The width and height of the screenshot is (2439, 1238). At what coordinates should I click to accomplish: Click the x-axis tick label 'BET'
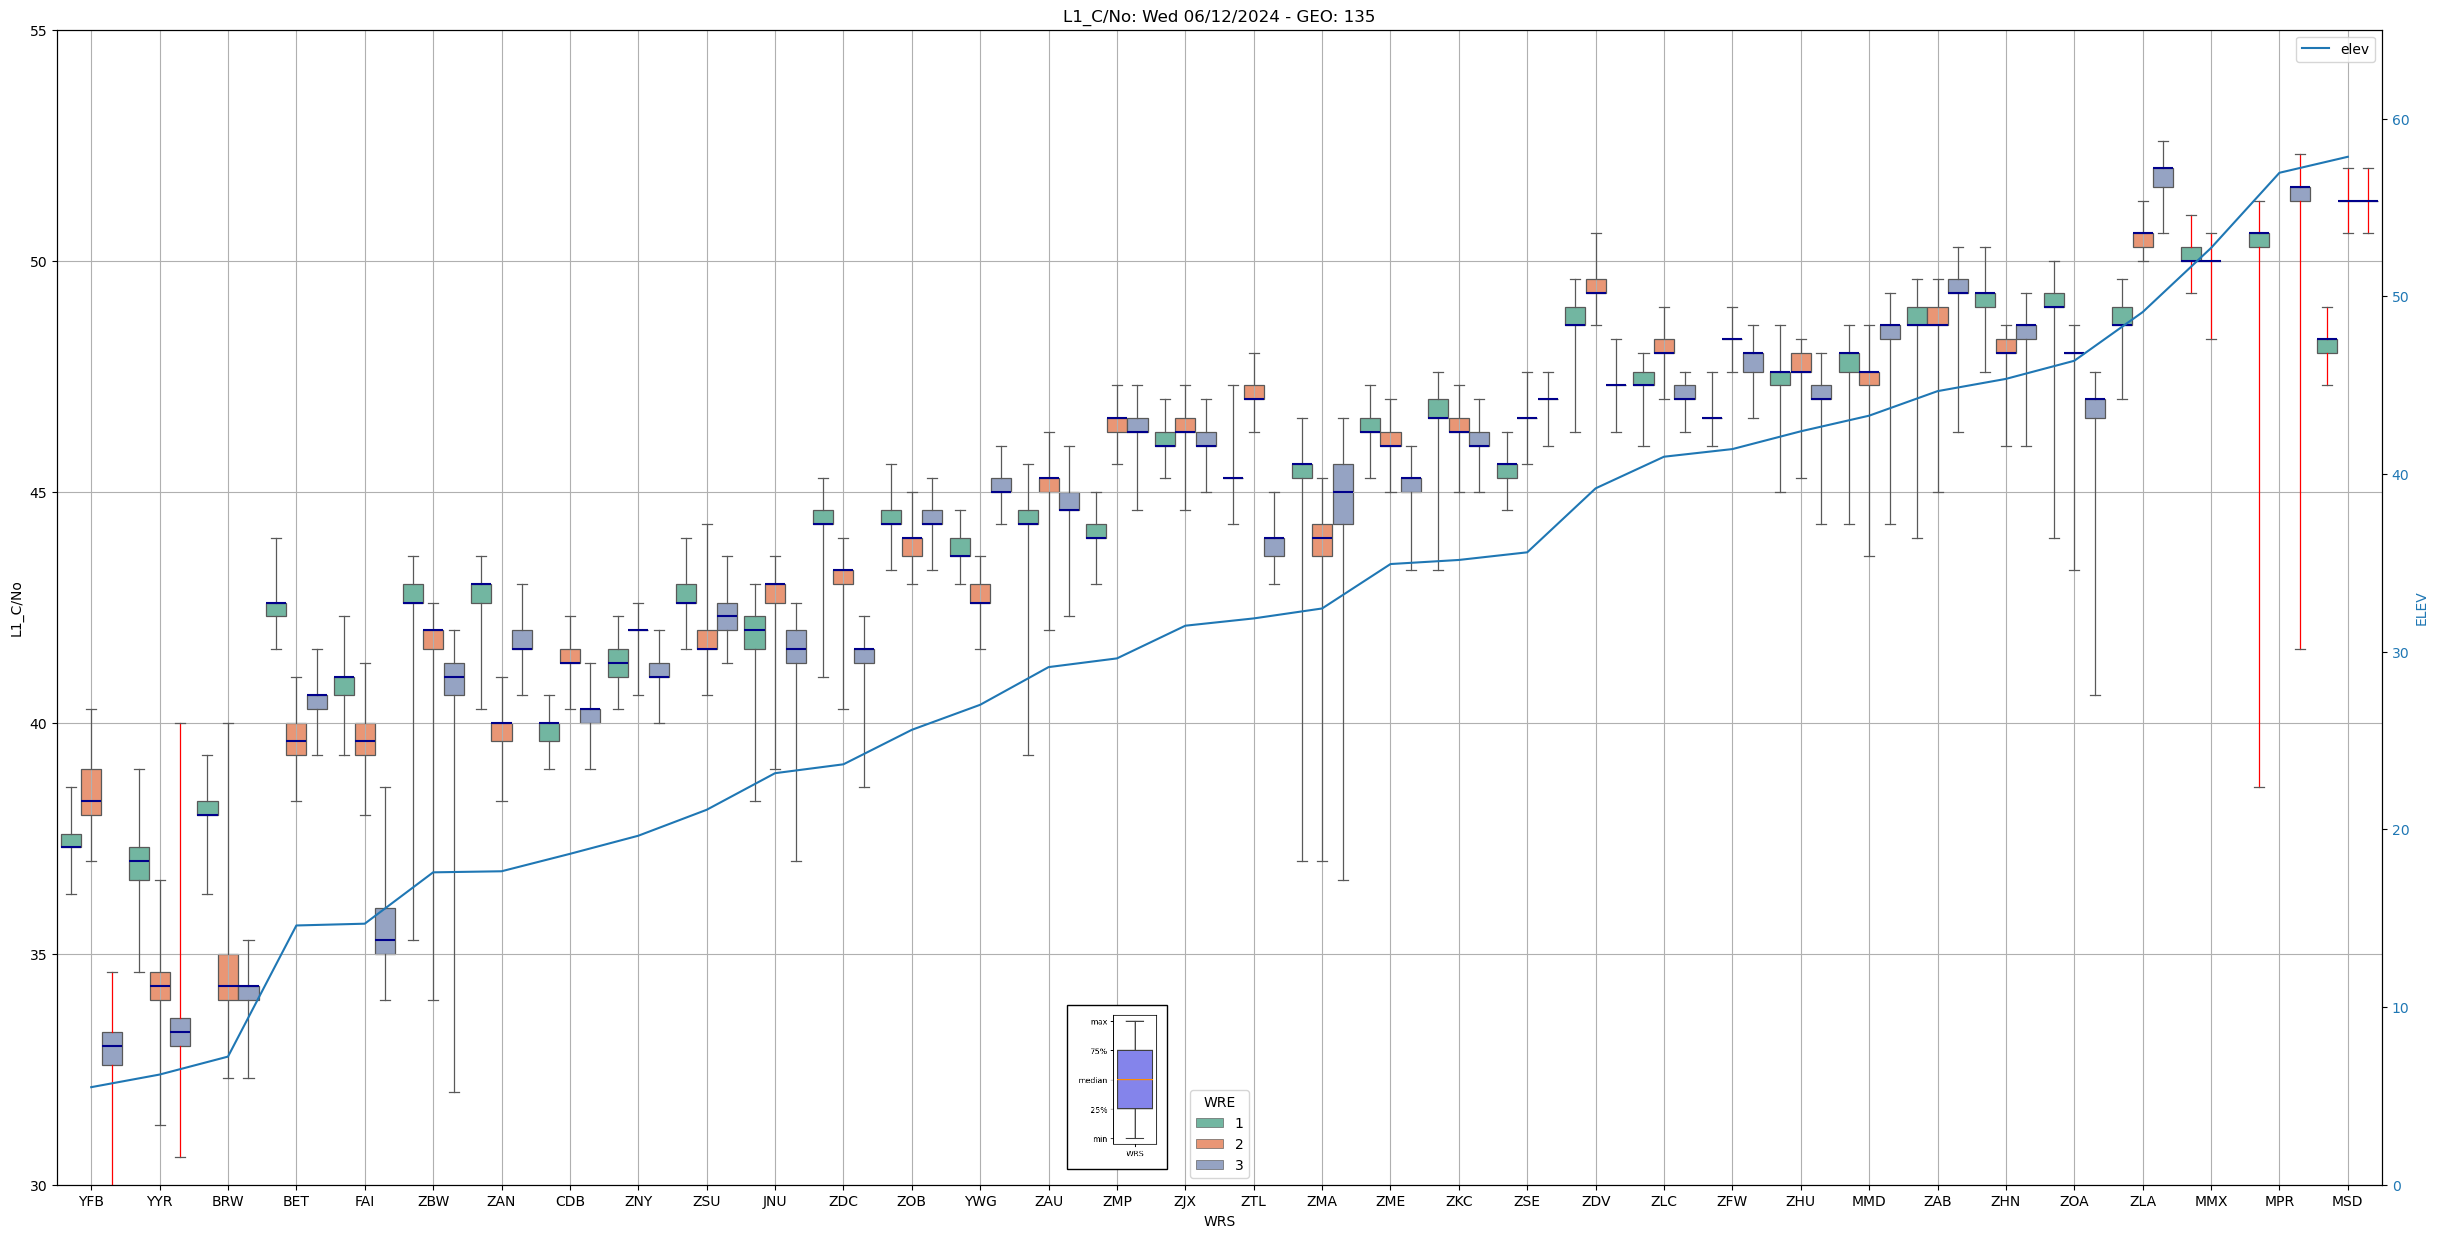click(x=296, y=1201)
